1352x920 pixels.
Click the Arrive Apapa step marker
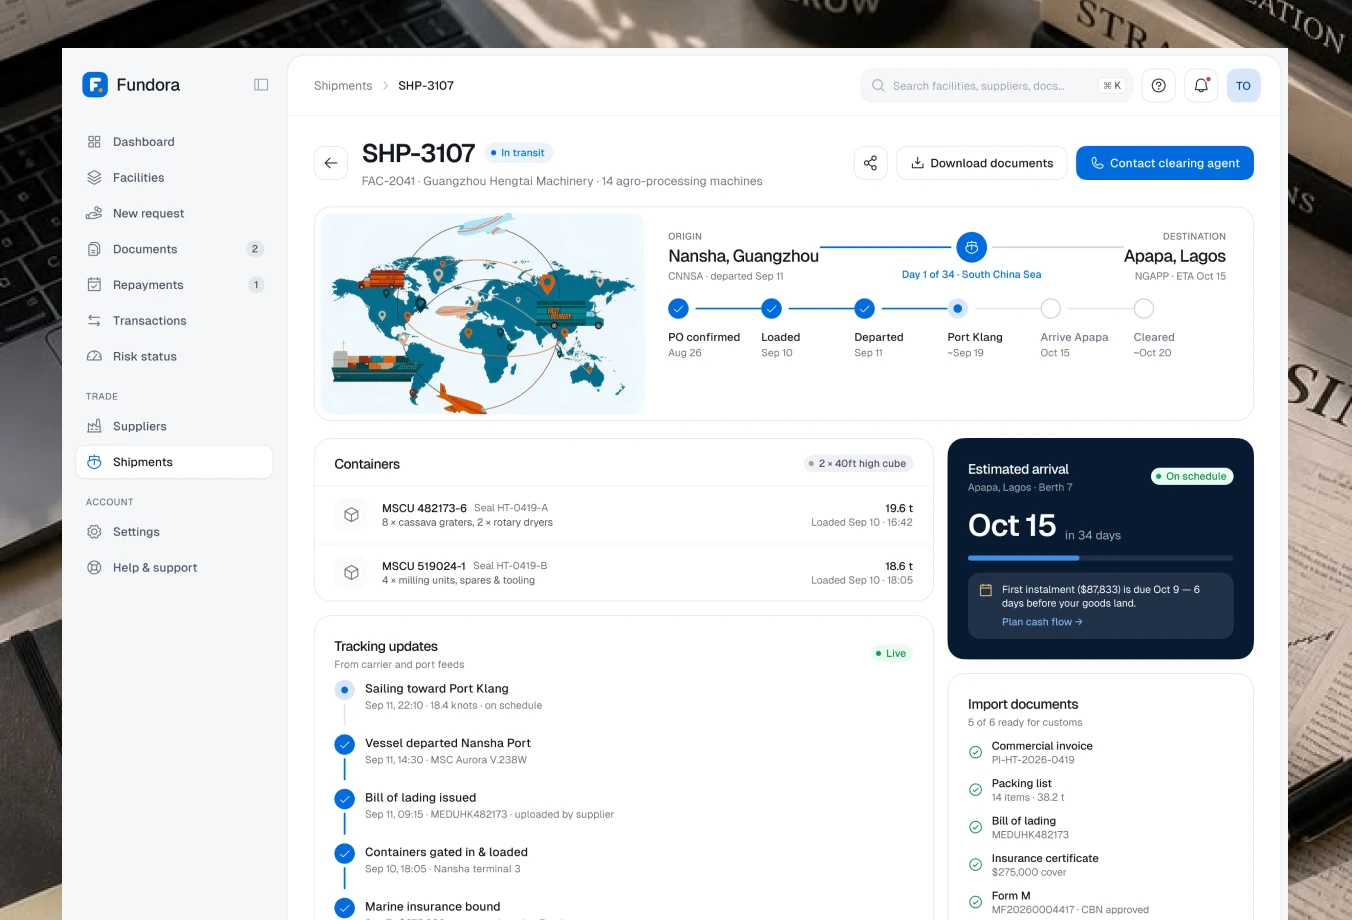coord(1050,309)
